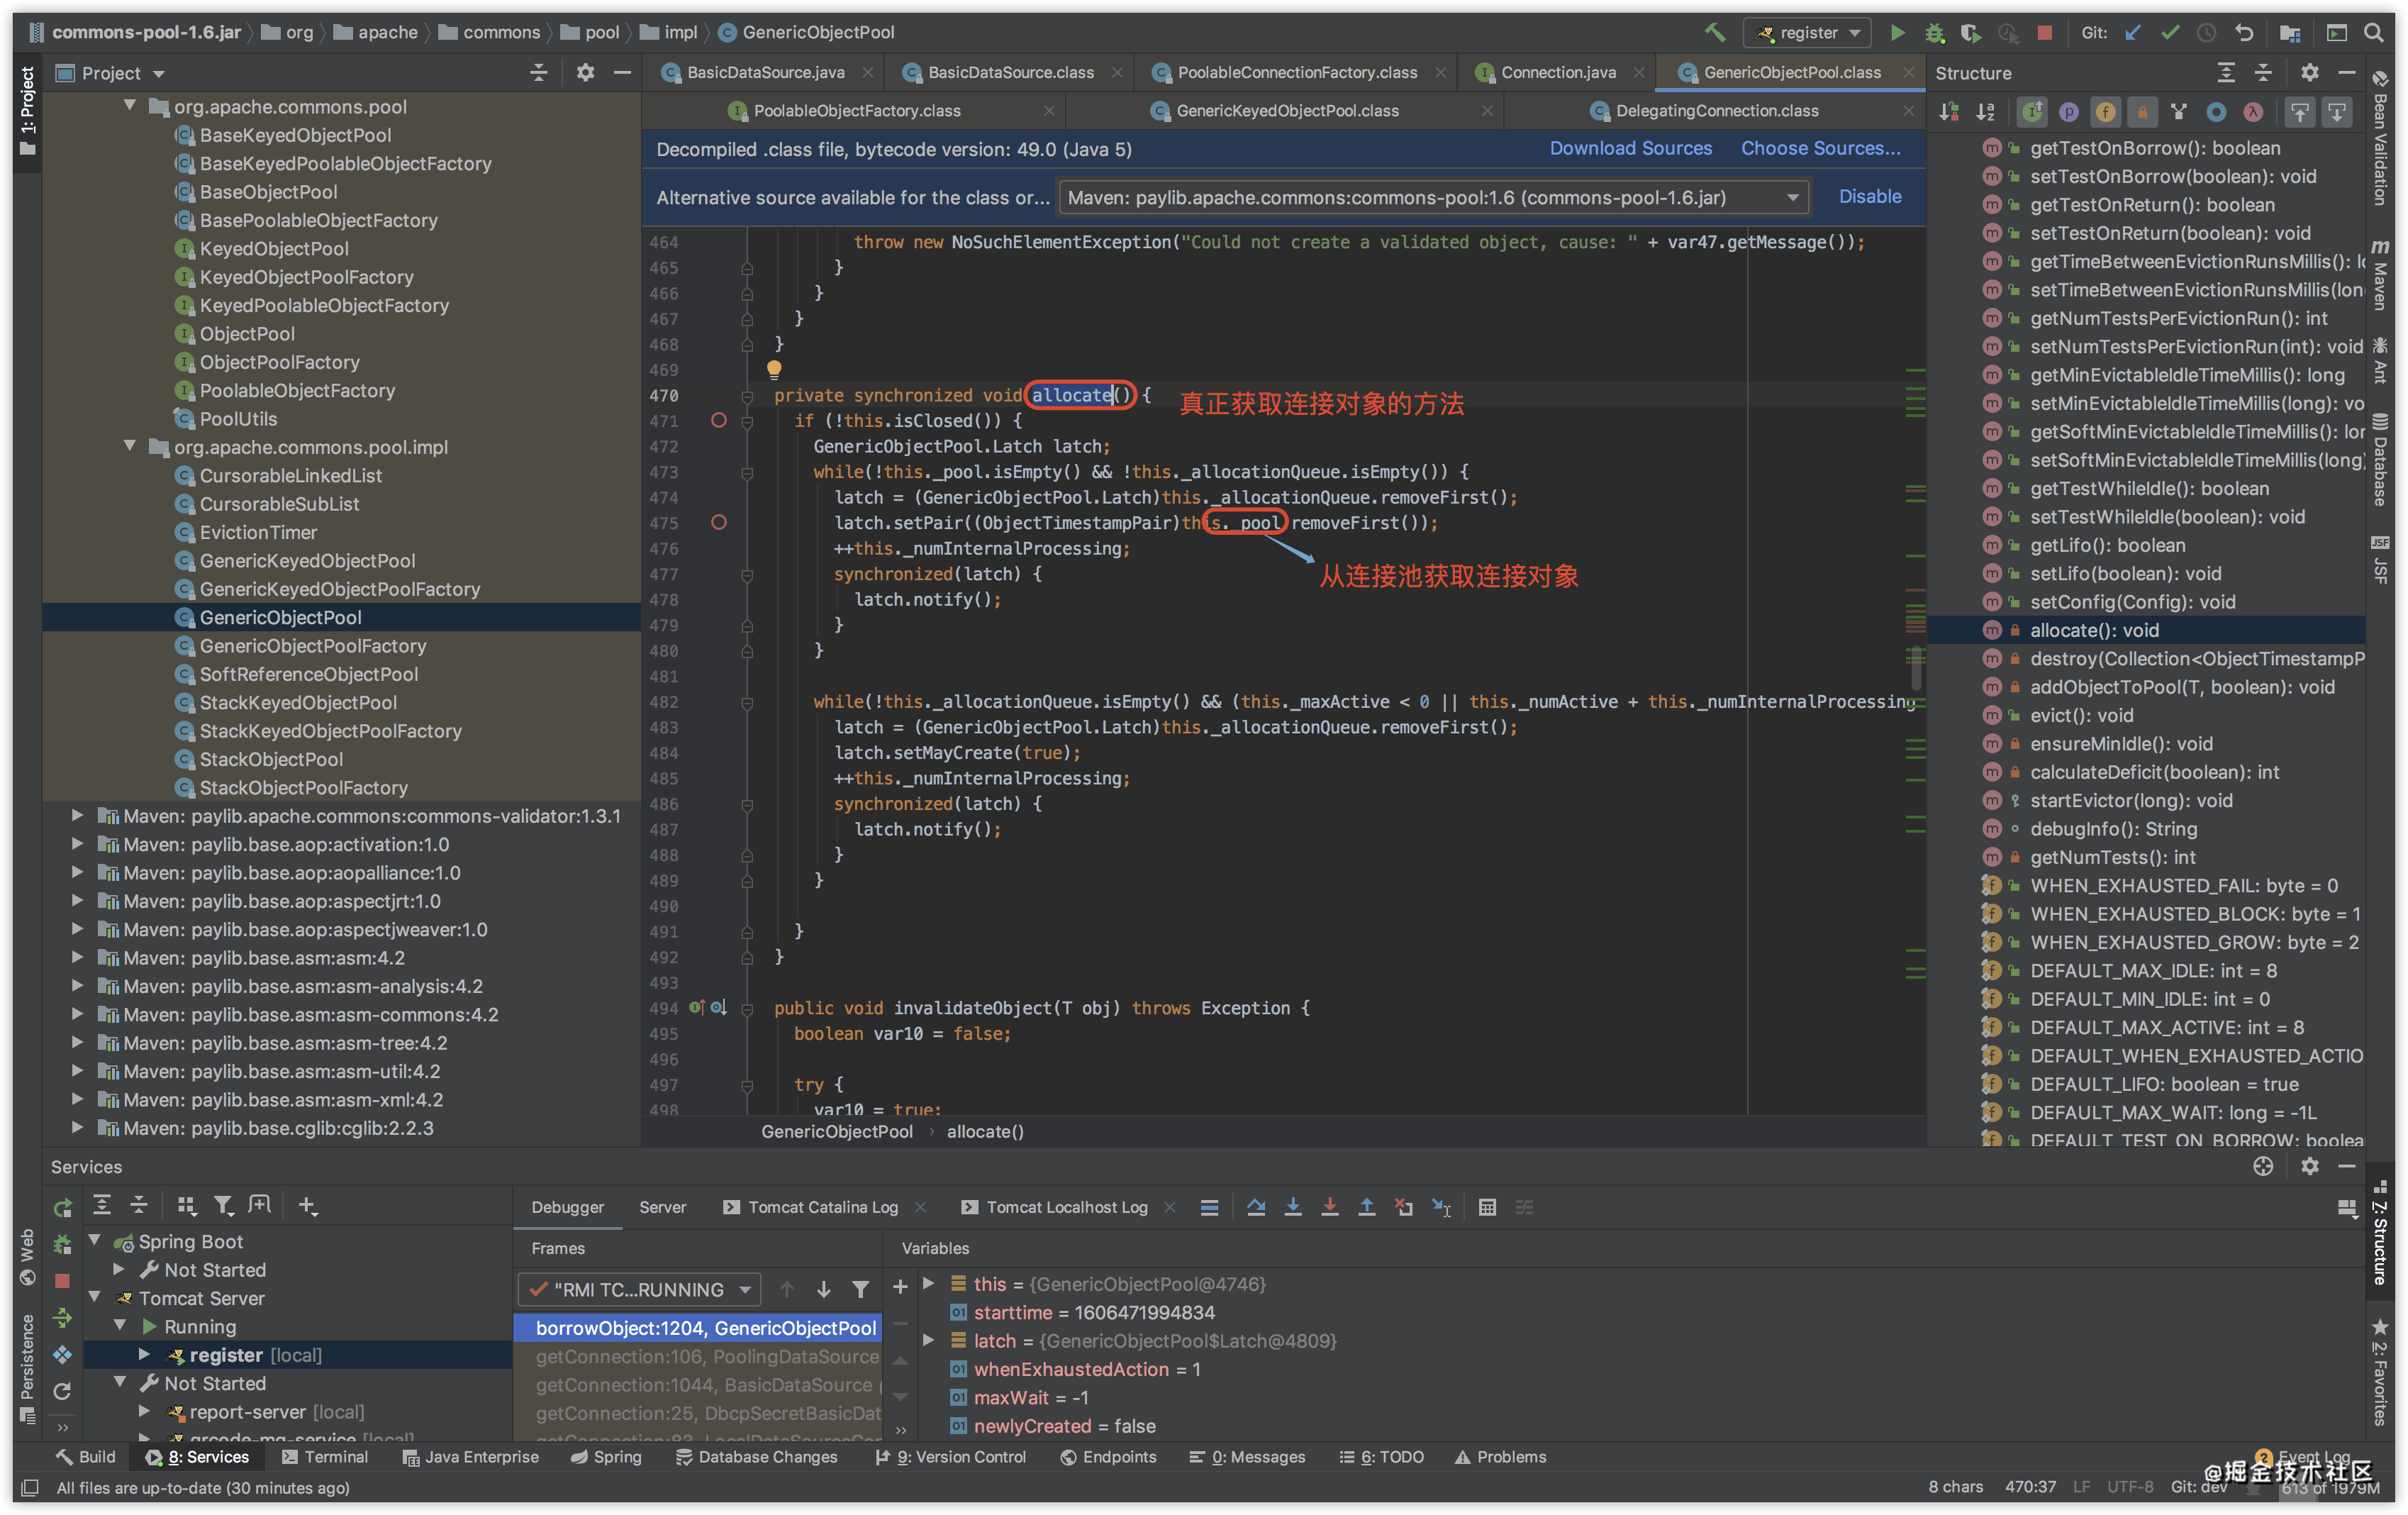Click Build Project hammer icon

point(1715,32)
